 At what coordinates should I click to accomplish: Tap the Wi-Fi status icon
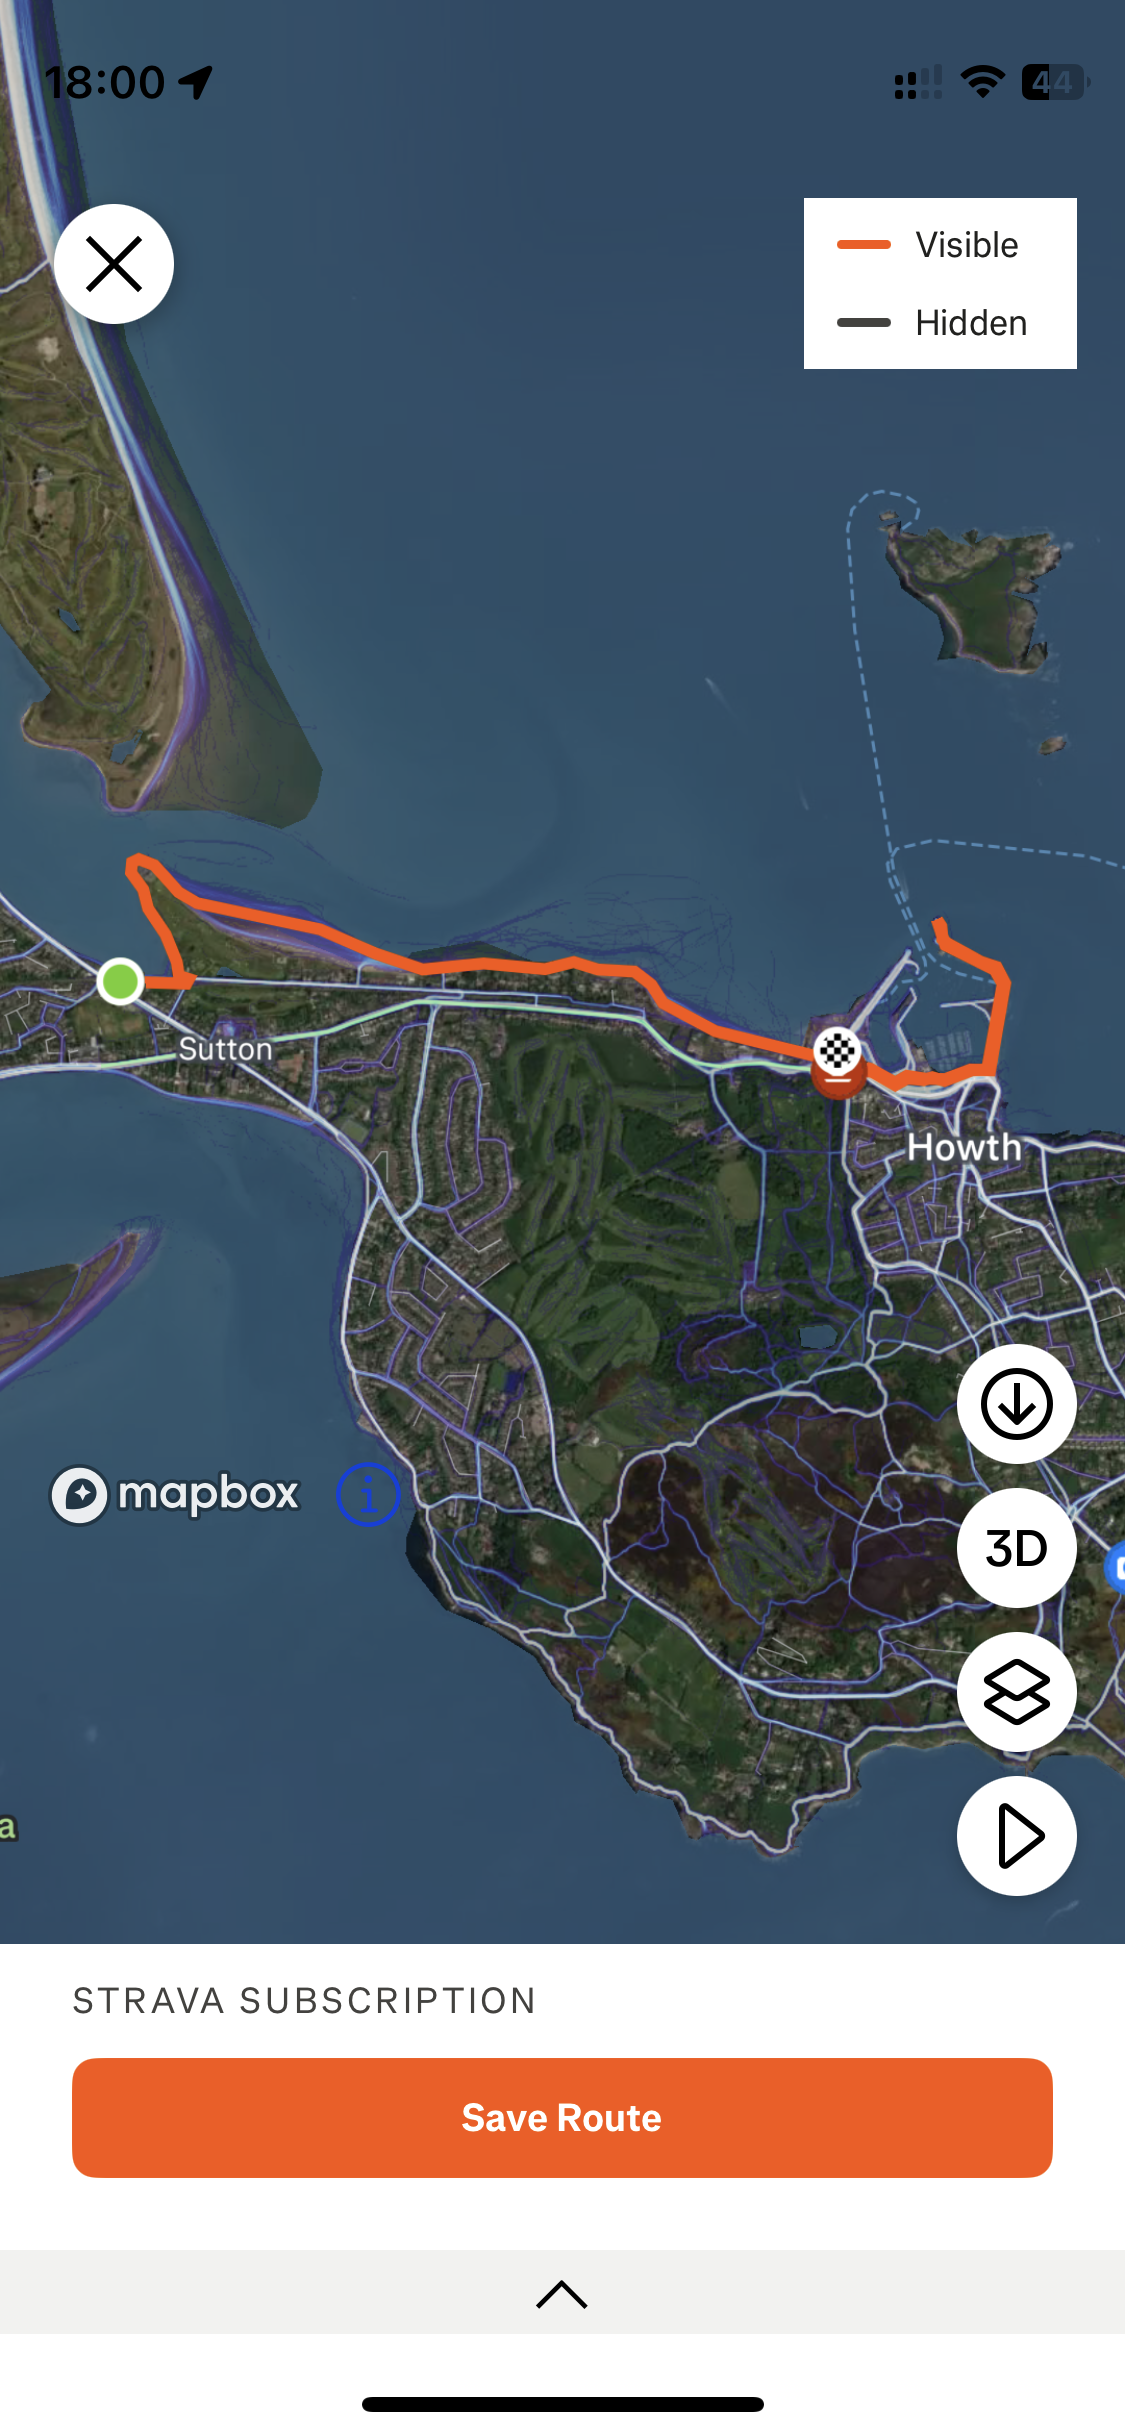point(983,82)
